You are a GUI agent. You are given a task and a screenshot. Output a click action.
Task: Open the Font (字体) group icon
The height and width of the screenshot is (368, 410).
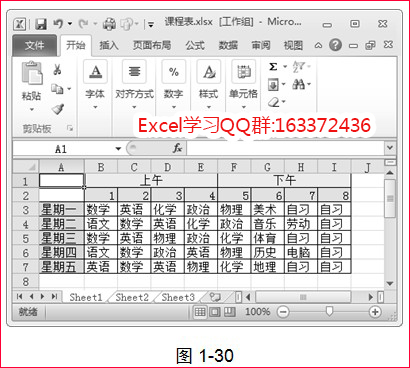click(x=95, y=71)
